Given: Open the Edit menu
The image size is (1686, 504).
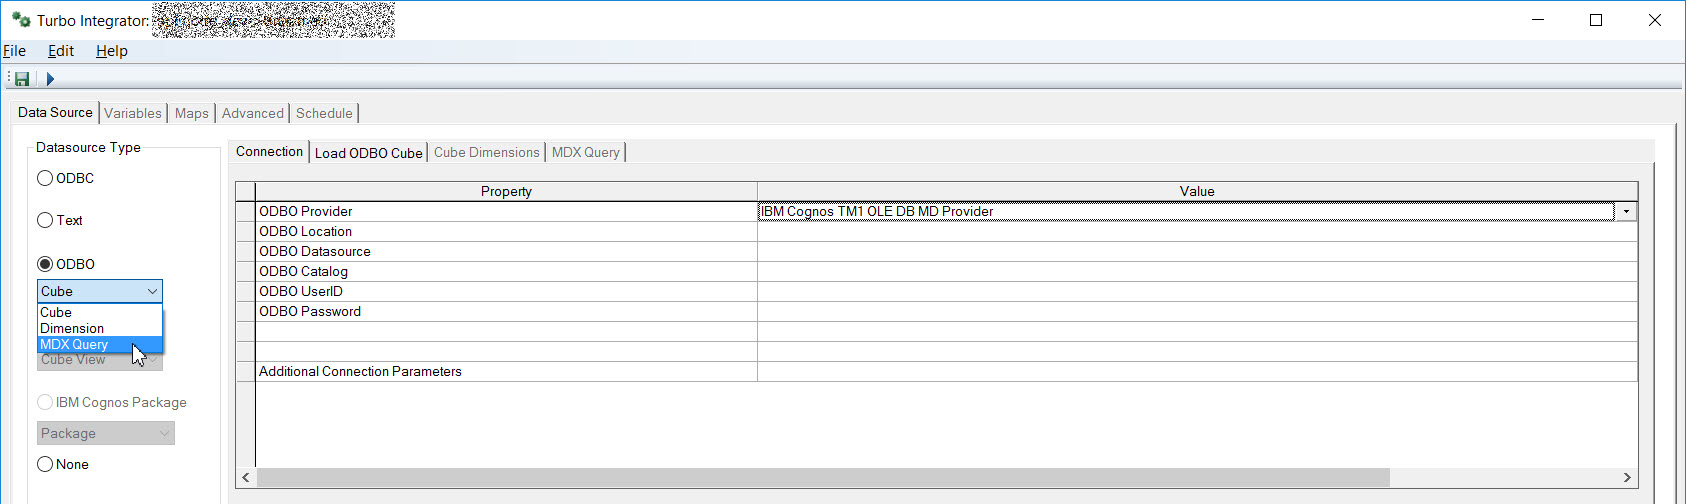Looking at the screenshot, I should (61, 51).
